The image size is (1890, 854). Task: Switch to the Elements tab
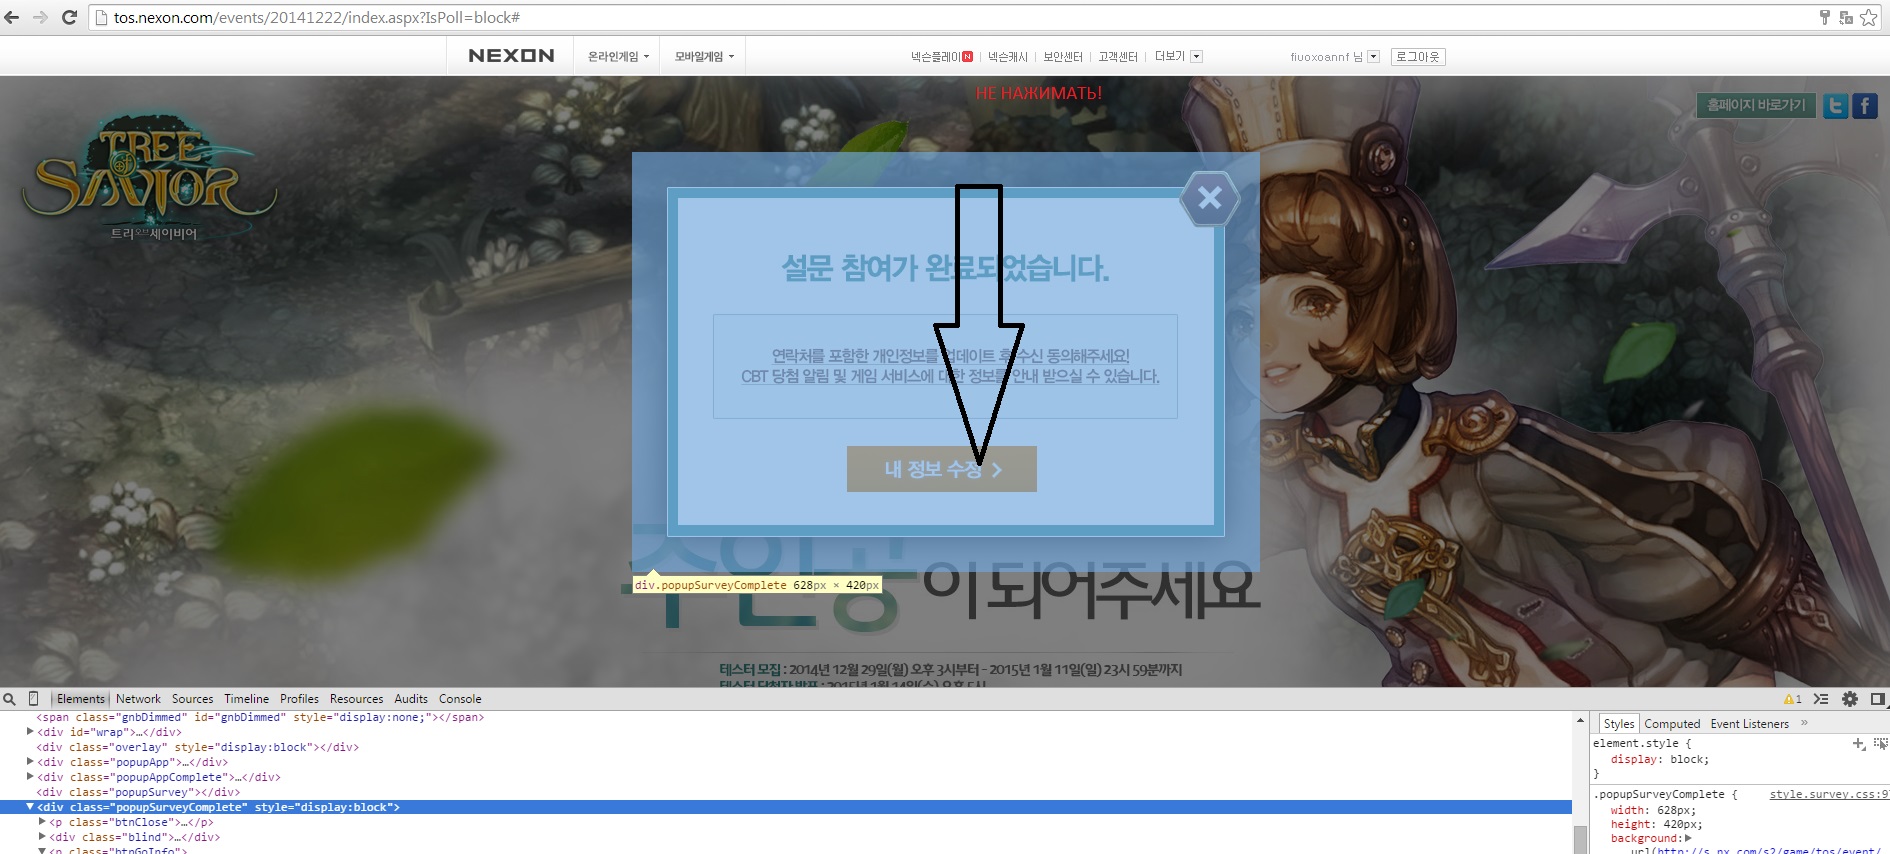tap(81, 699)
